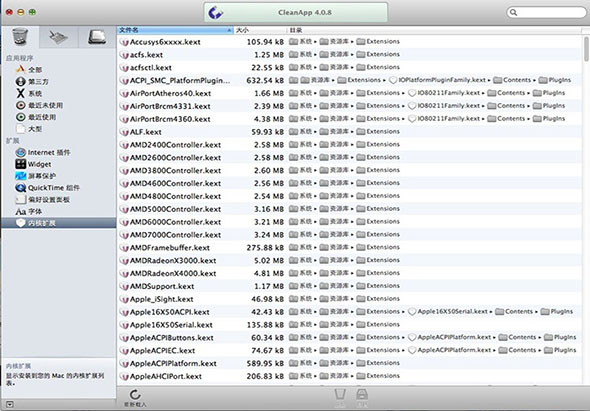Click IOPlatformPluginFamily.kext in the path
This screenshot has height=411, width=590.
coord(438,80)
